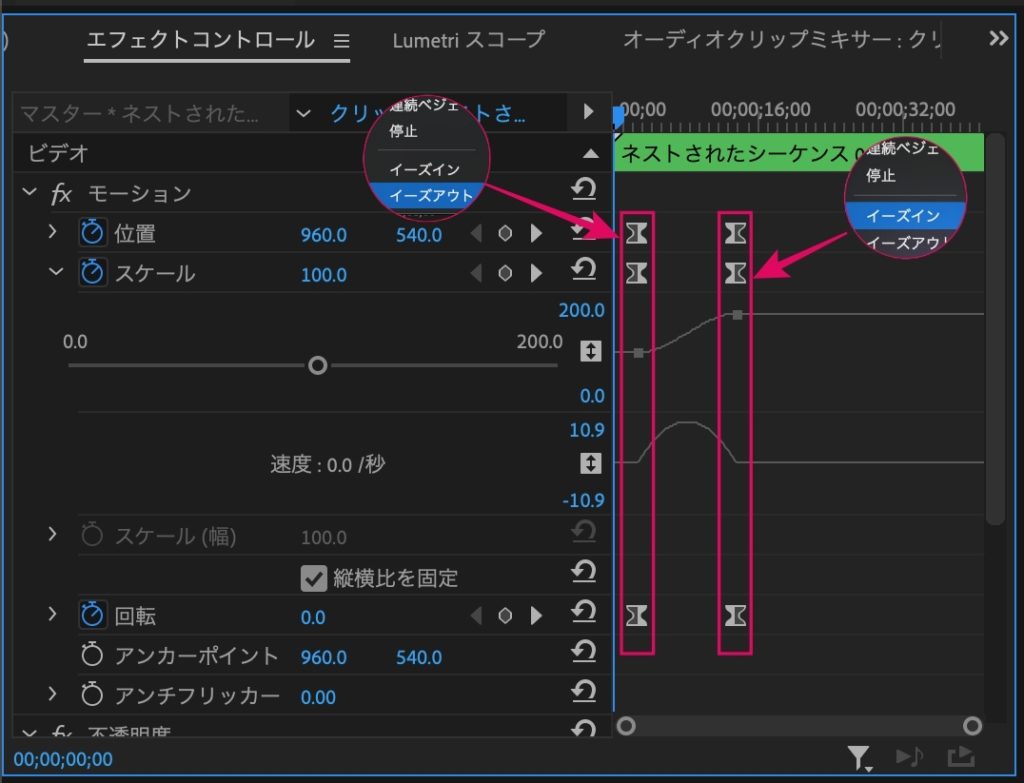Image resolution: width=1024 pixels, height=783 pixels.
Task: Expand the 位置 property
Action: pos(52,232)
